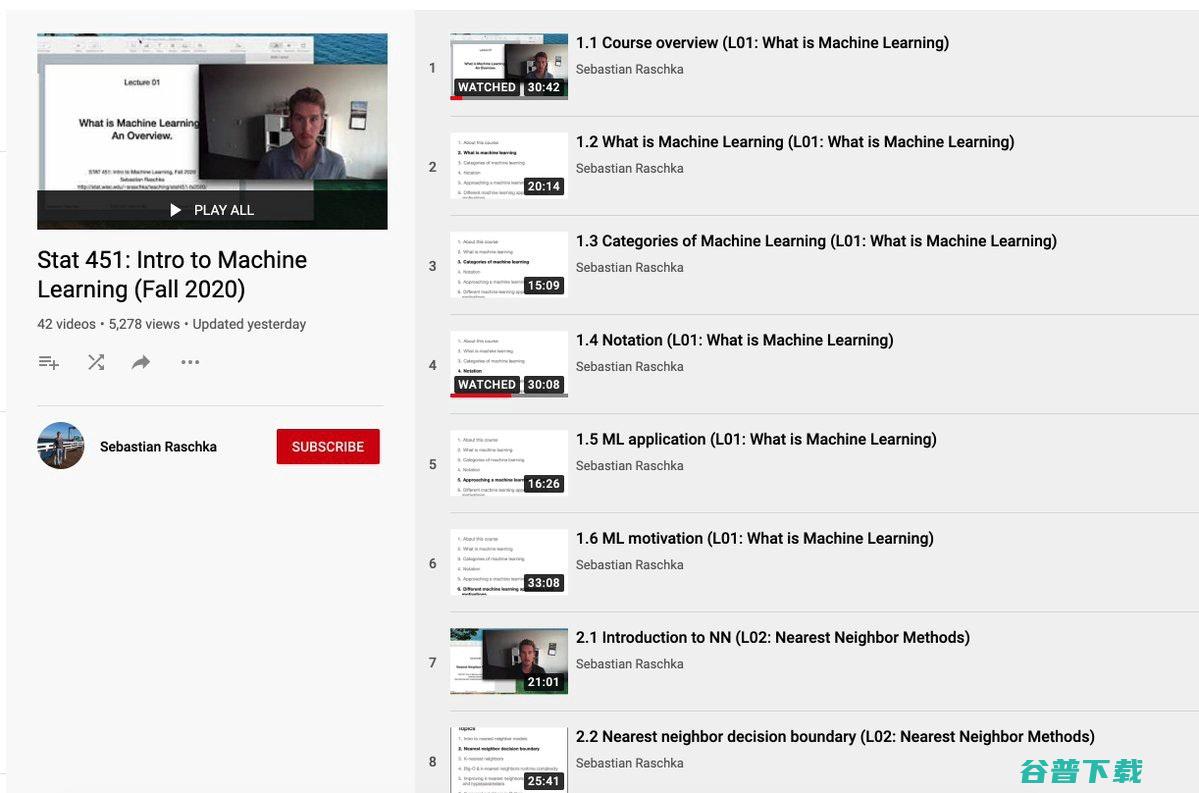Open 2.2 Nearest neighbor decision boundary title
The width and height of the screenshot is (1199, 793).
coord(835,737)
